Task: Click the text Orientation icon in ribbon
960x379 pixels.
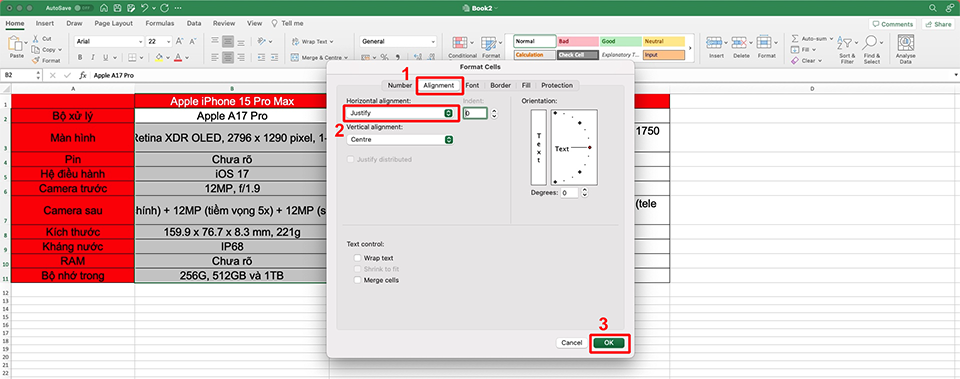Action: 262,42
